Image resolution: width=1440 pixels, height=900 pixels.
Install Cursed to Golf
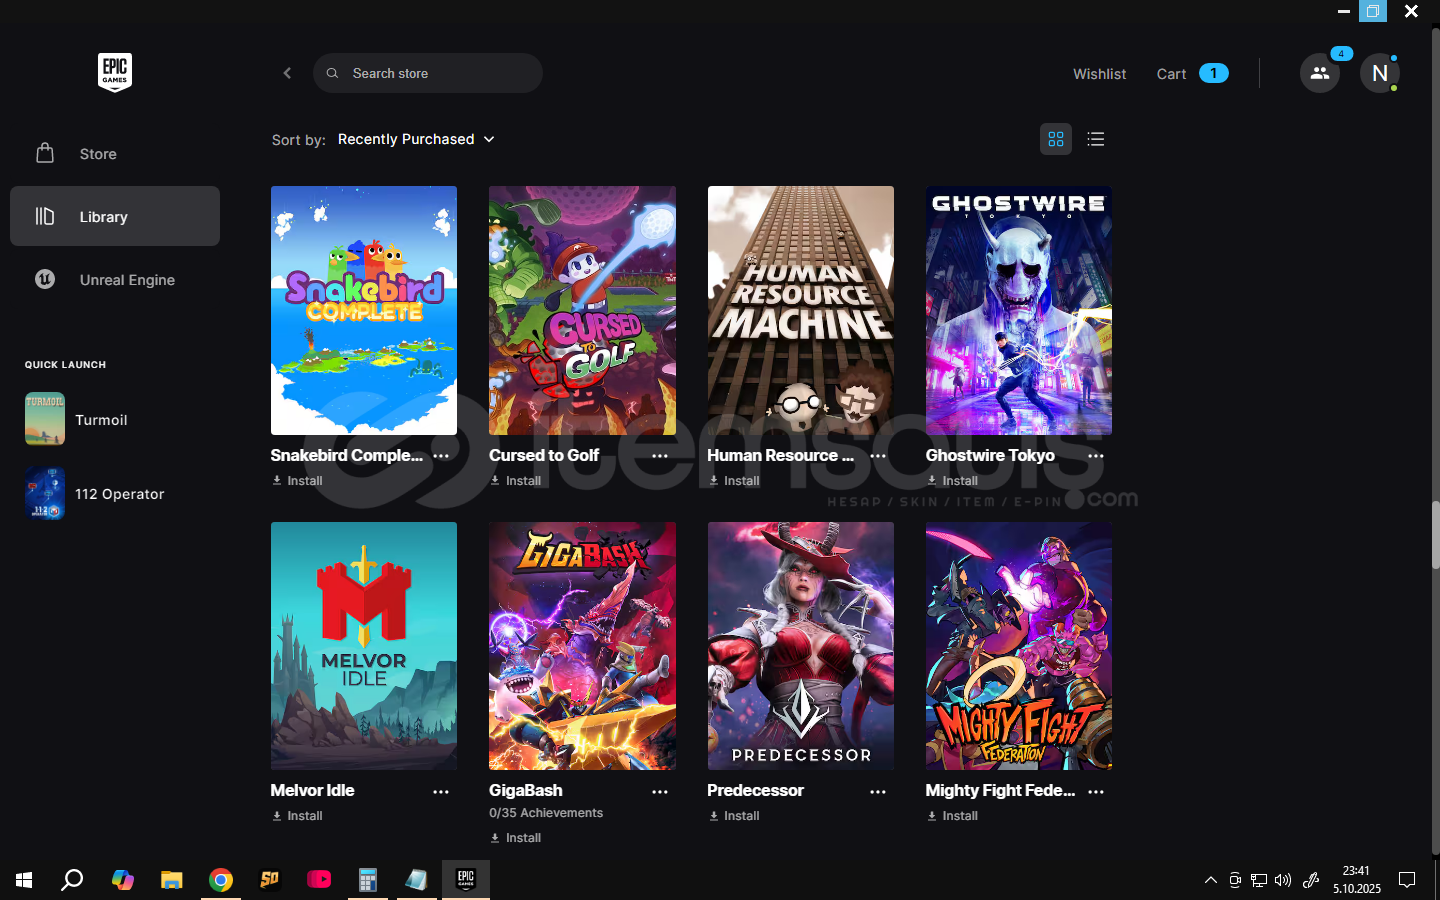pyautogui.click(x=516, y=481)
